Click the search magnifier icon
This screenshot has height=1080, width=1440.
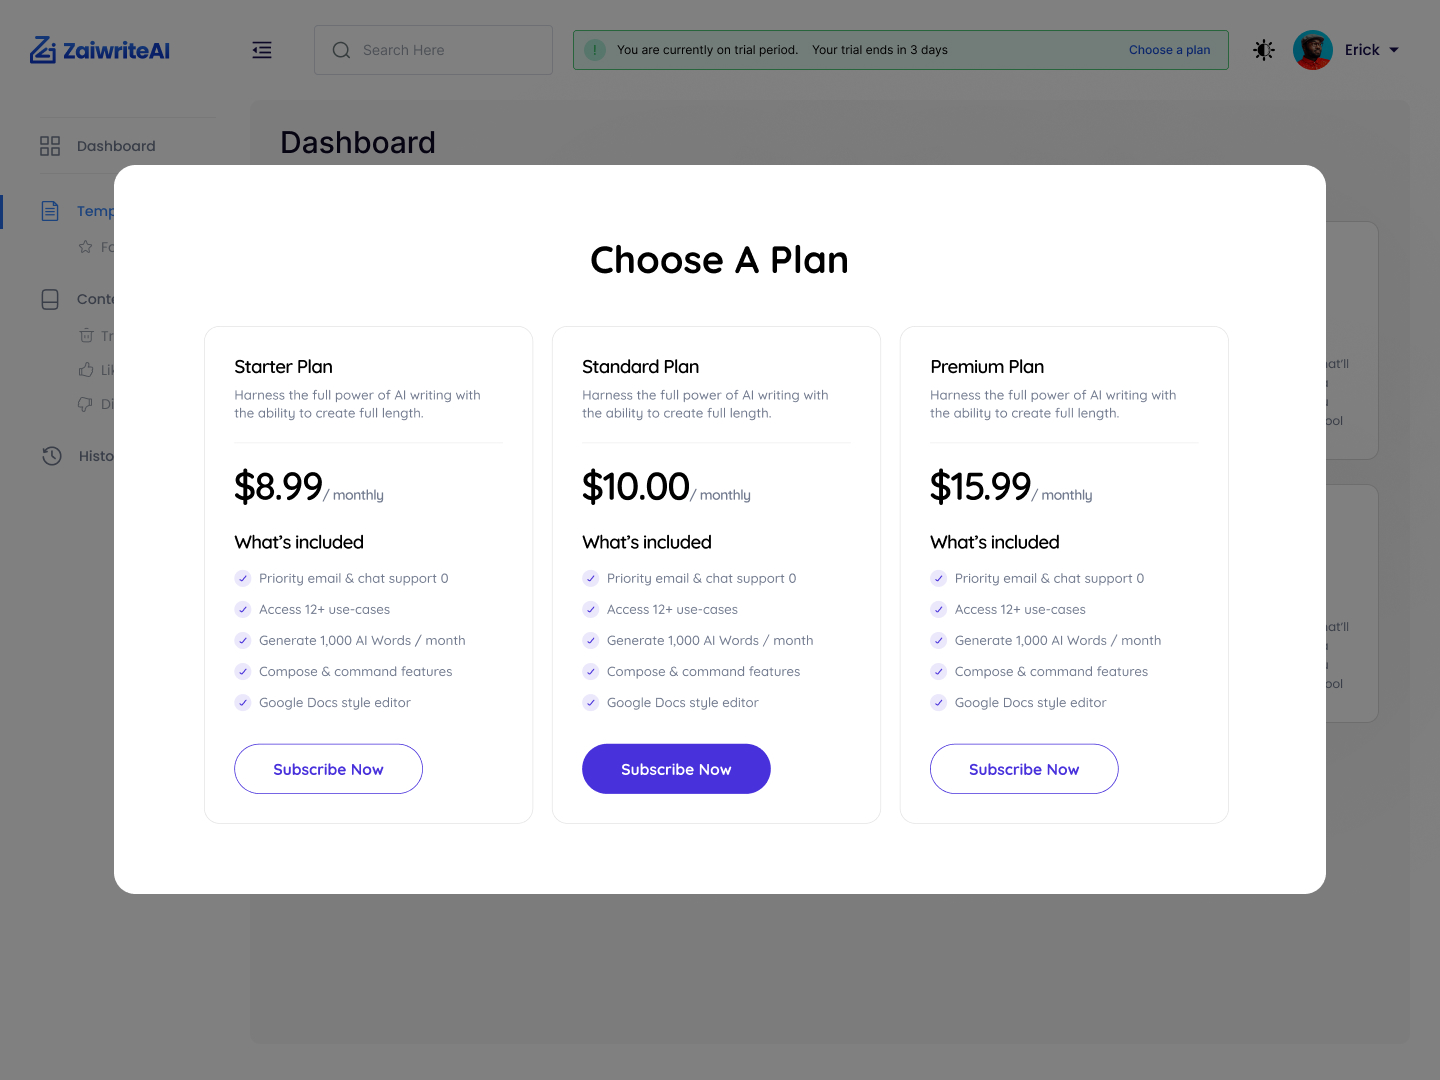click(341, 50)
